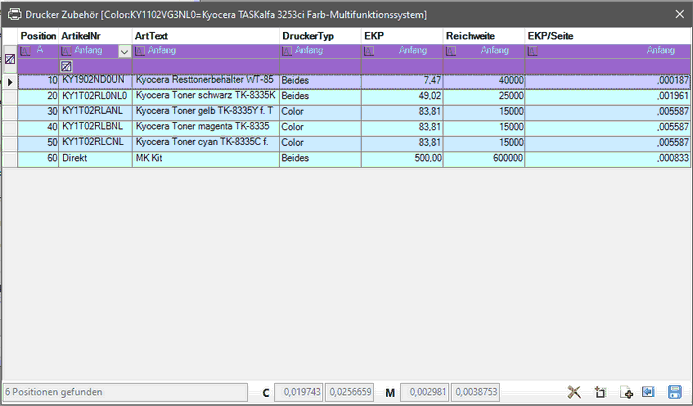Select EKP/Seite value ,000187
Viewport: 693px width, 406px height.
[608, 80]
